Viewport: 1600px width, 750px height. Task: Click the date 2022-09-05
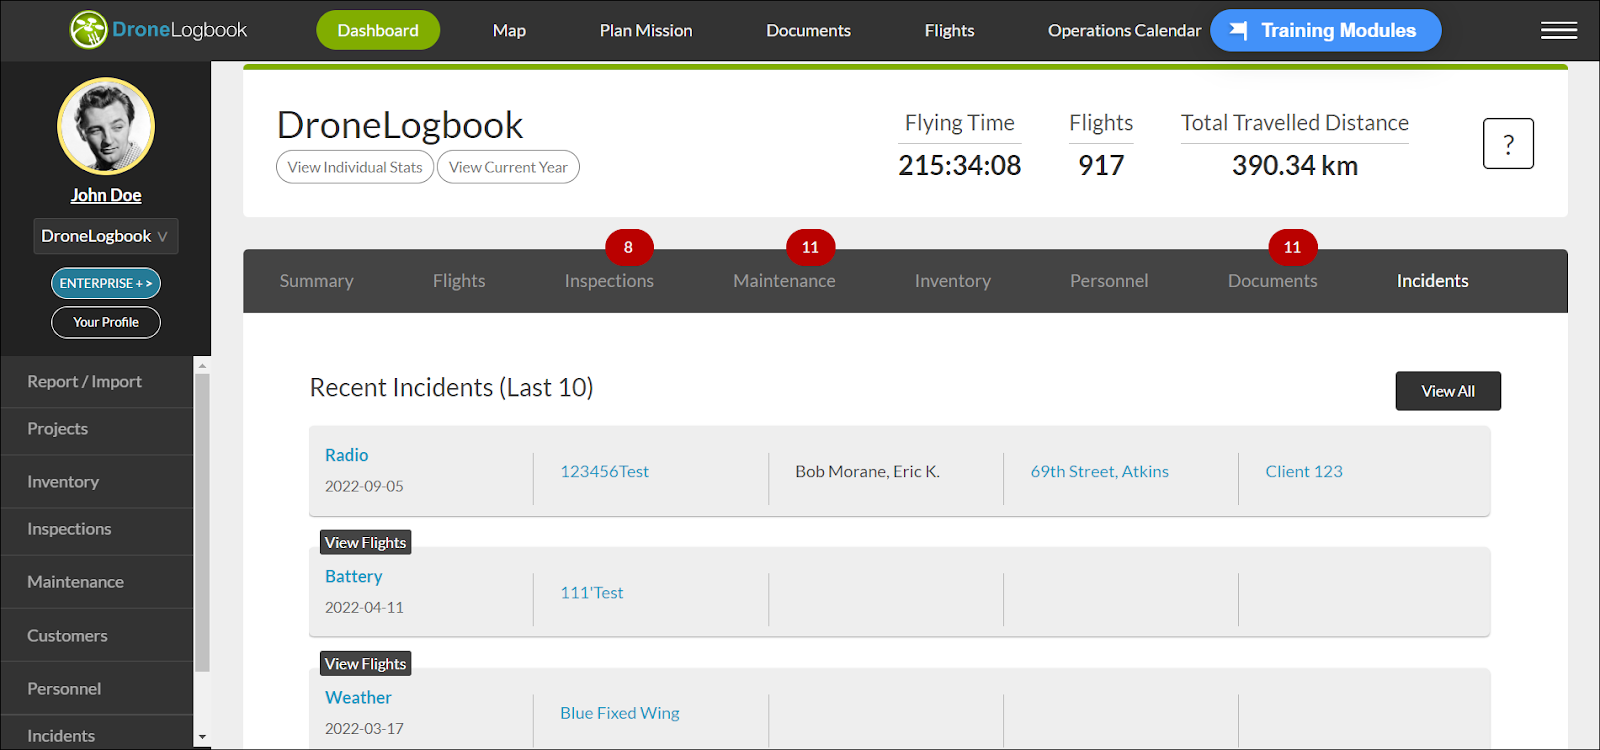pyautogui.click(x=364, y=486)
